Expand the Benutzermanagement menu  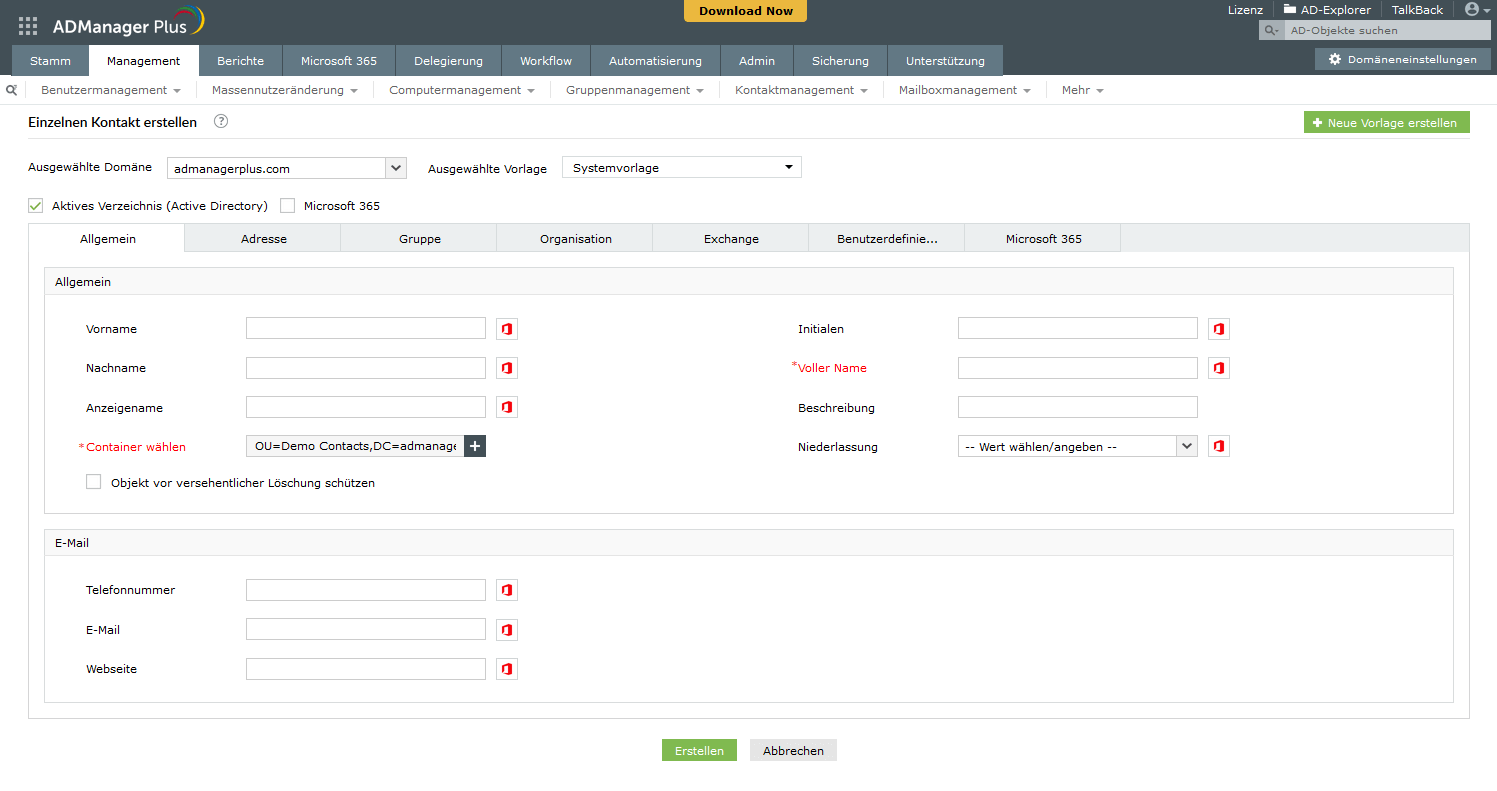111,90
